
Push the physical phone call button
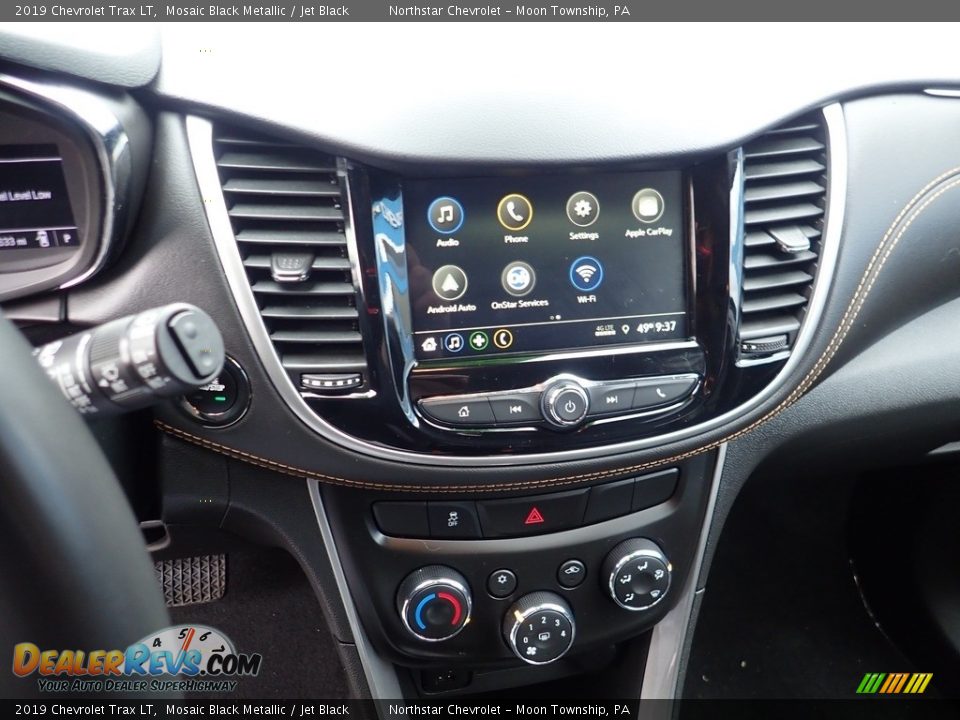coord(662,392)
